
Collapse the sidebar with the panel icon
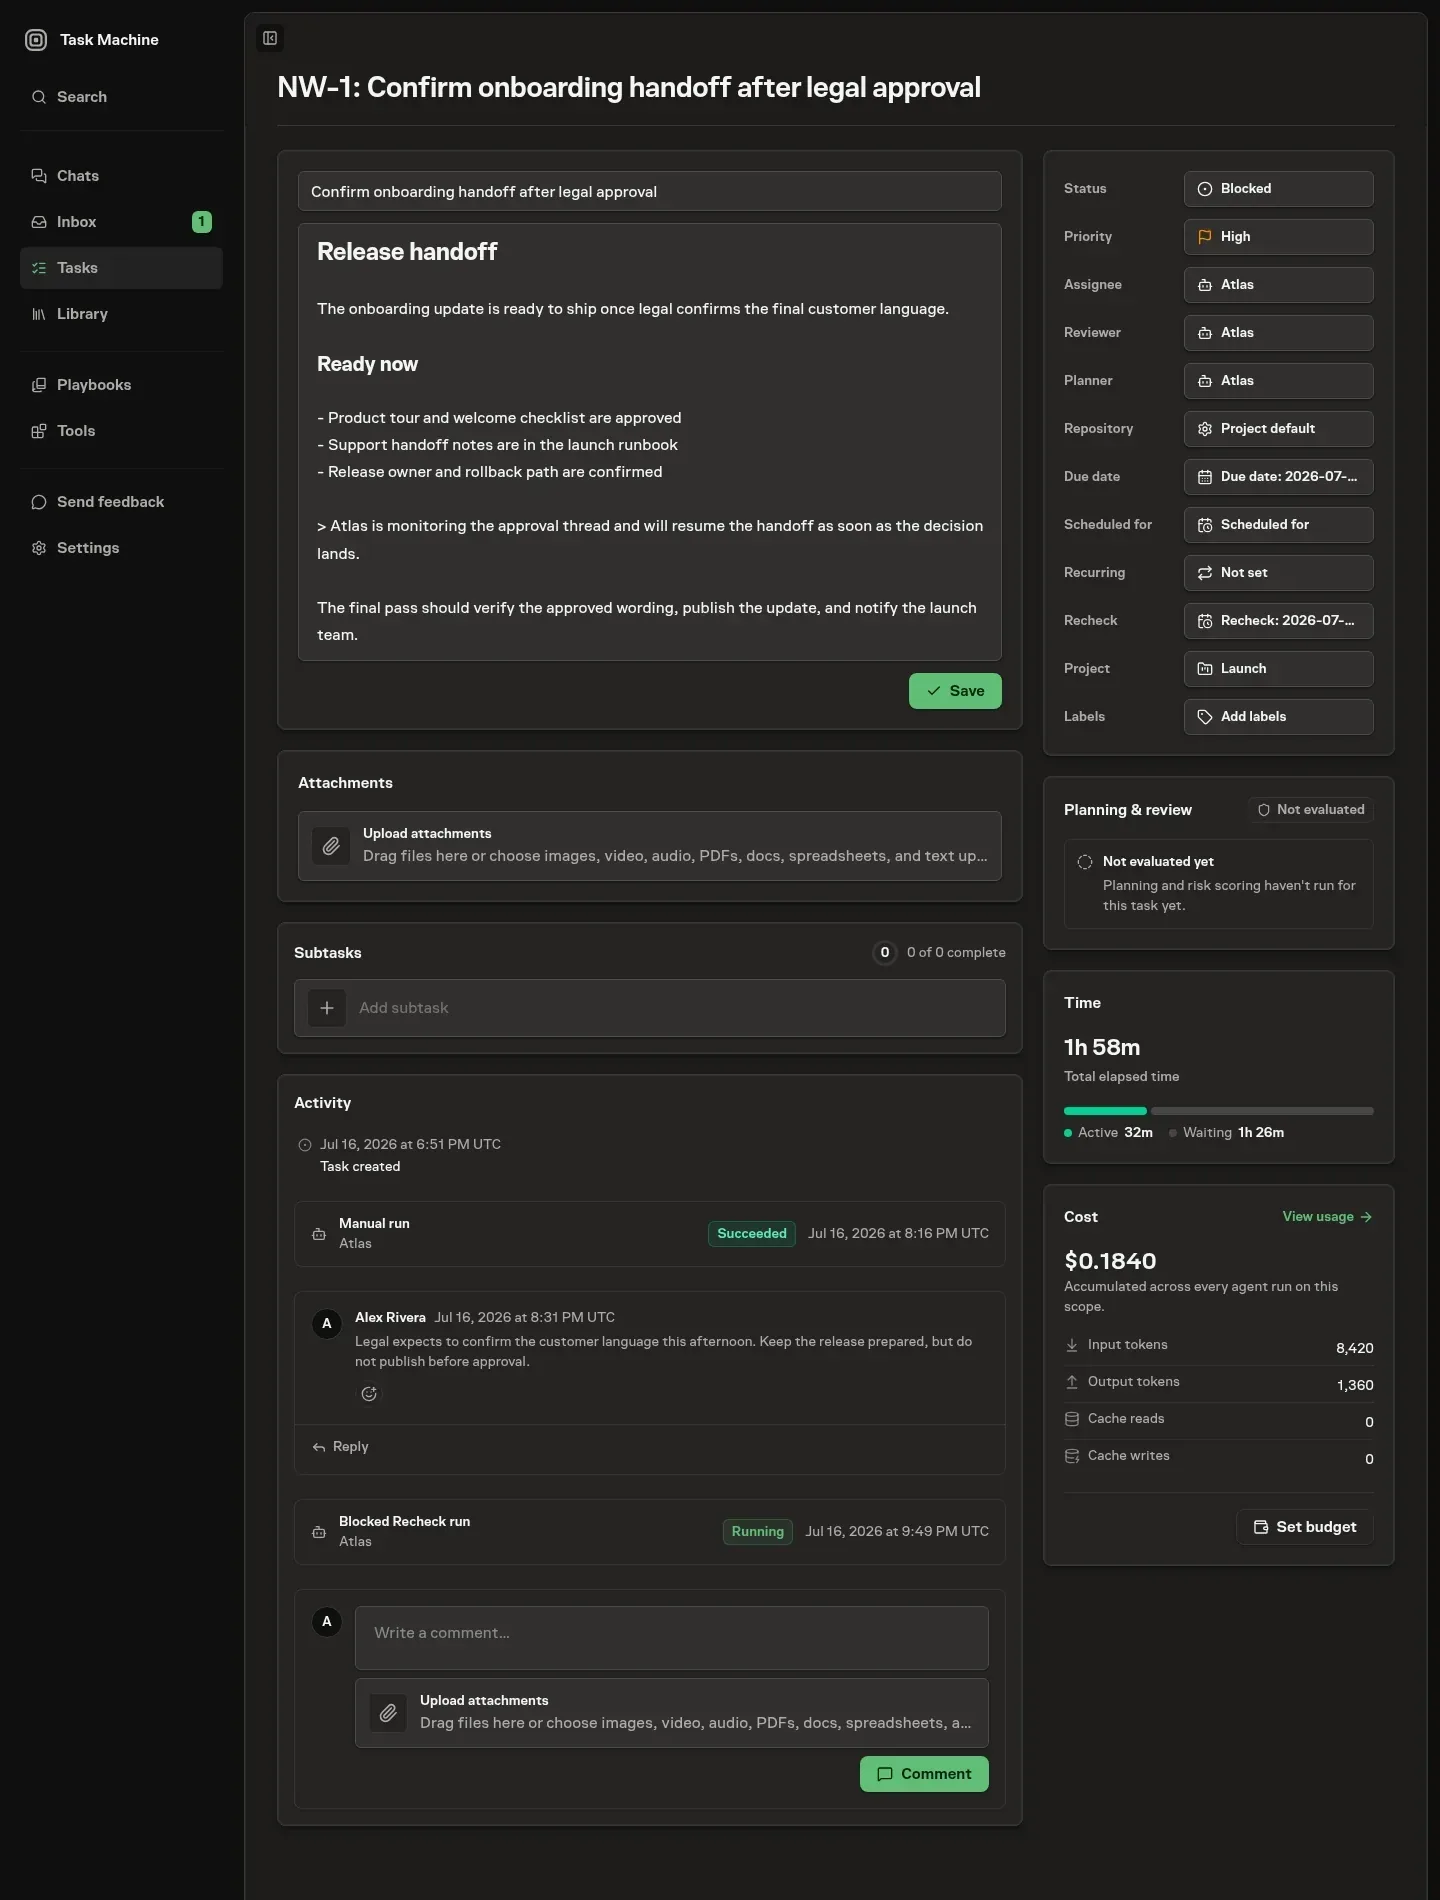(x=270, y=38)
